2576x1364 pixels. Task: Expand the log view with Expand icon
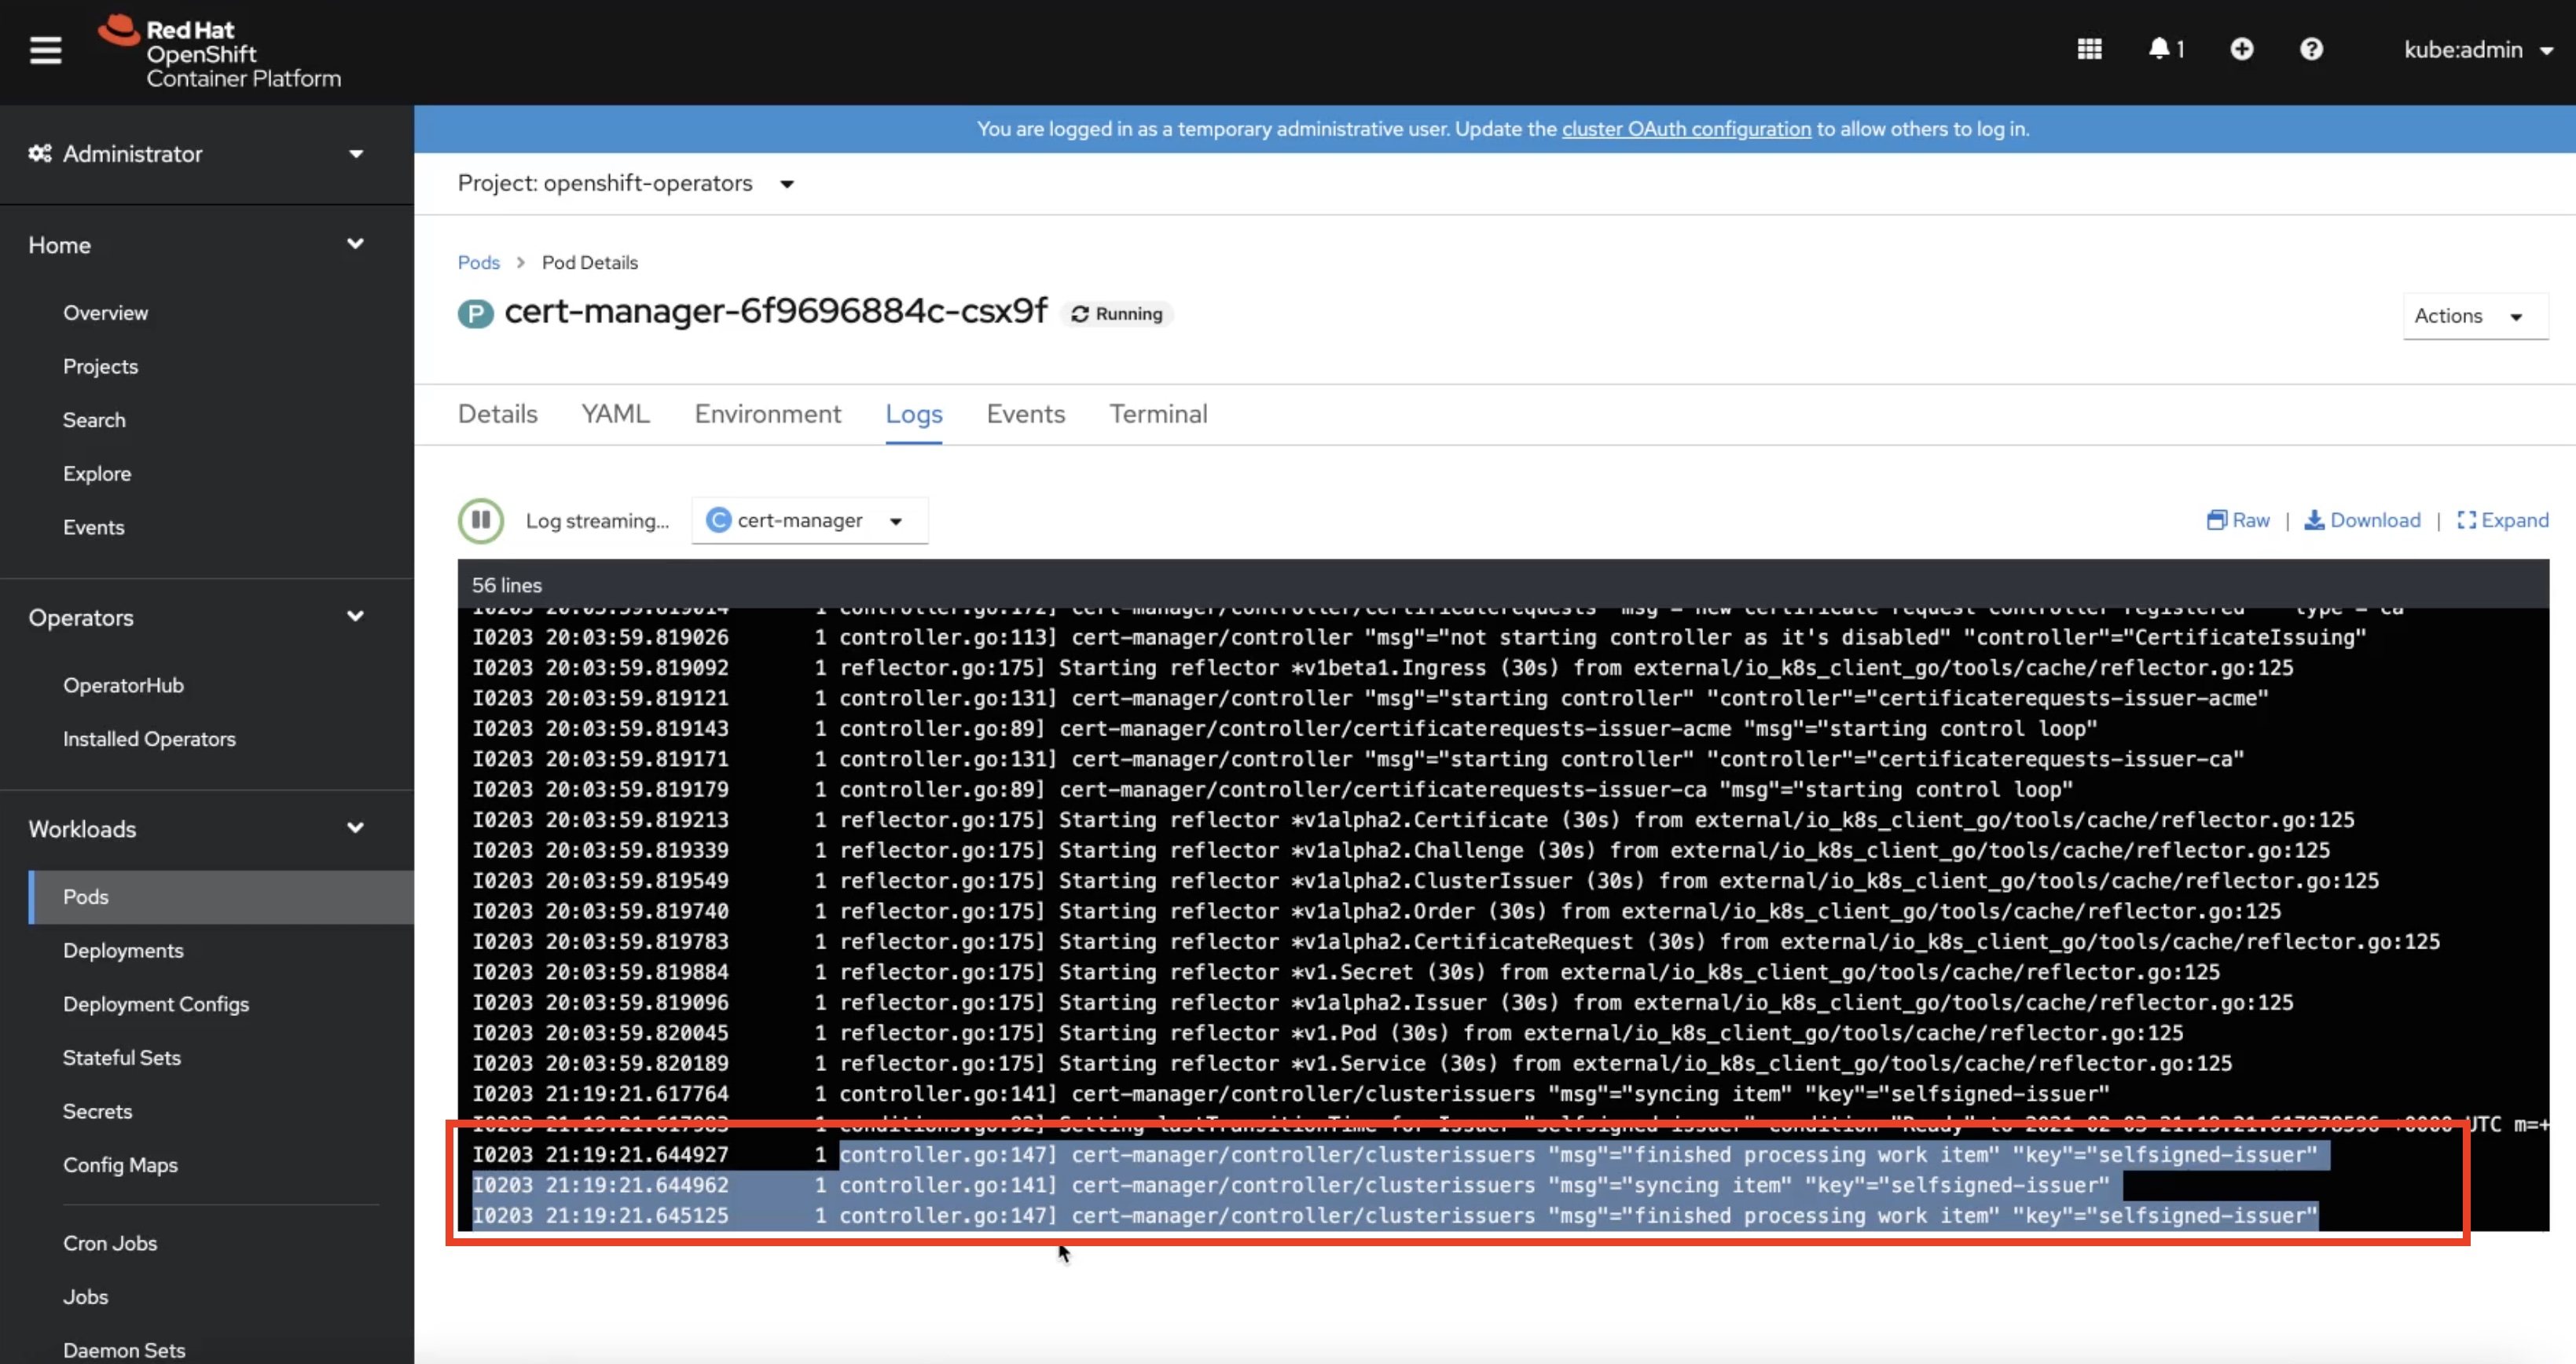[2502, 520]
